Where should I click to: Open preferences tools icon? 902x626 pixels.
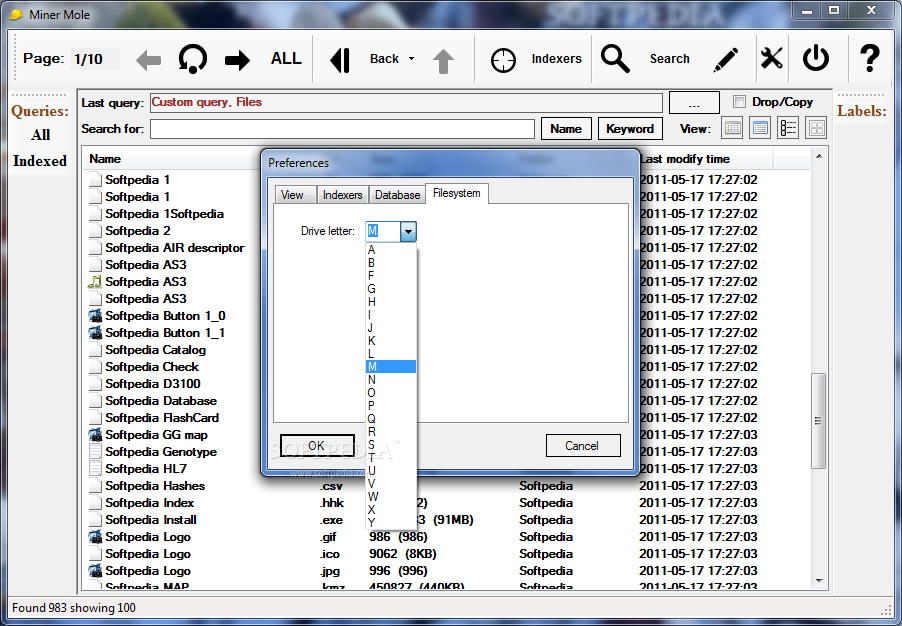tap(771, 59)
